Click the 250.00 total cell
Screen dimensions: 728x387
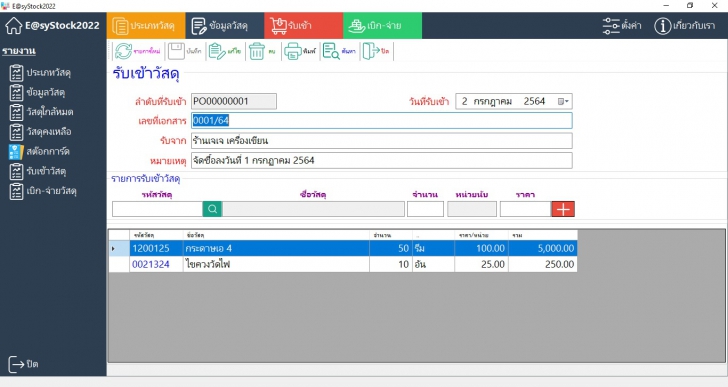tap(543, 264)
